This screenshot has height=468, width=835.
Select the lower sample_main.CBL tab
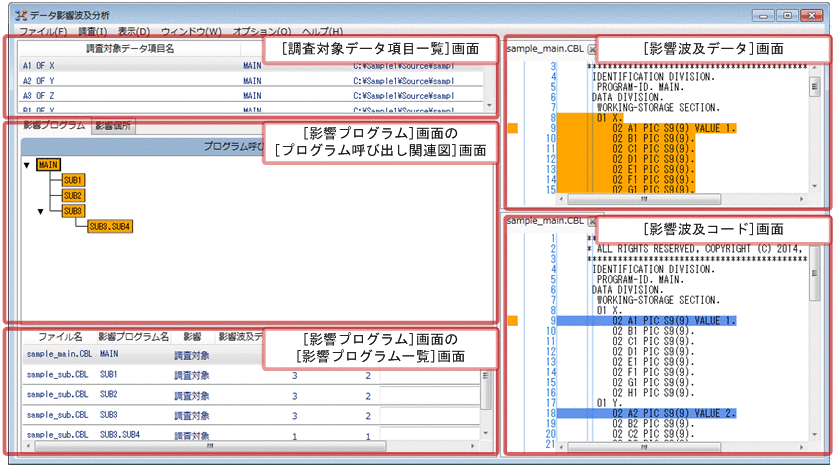[x=545, y=221]
